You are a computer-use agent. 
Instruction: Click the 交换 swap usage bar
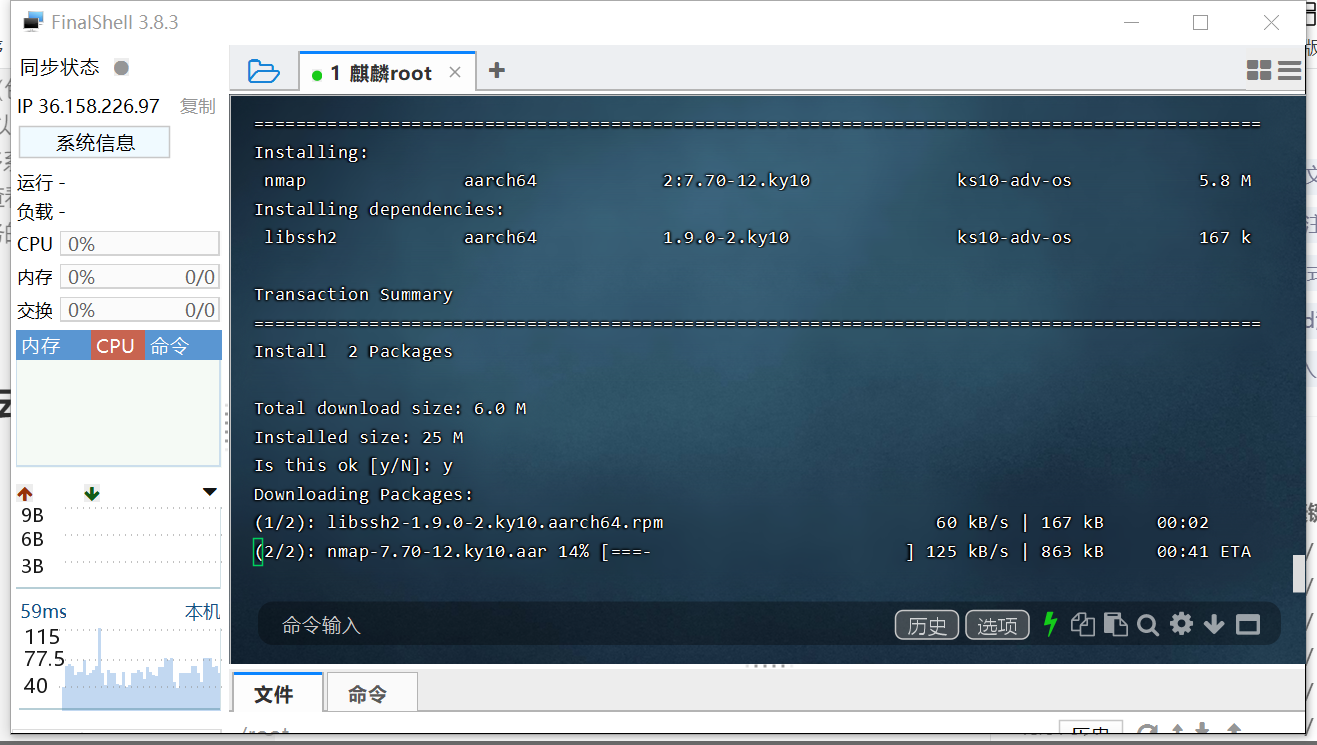139,310
